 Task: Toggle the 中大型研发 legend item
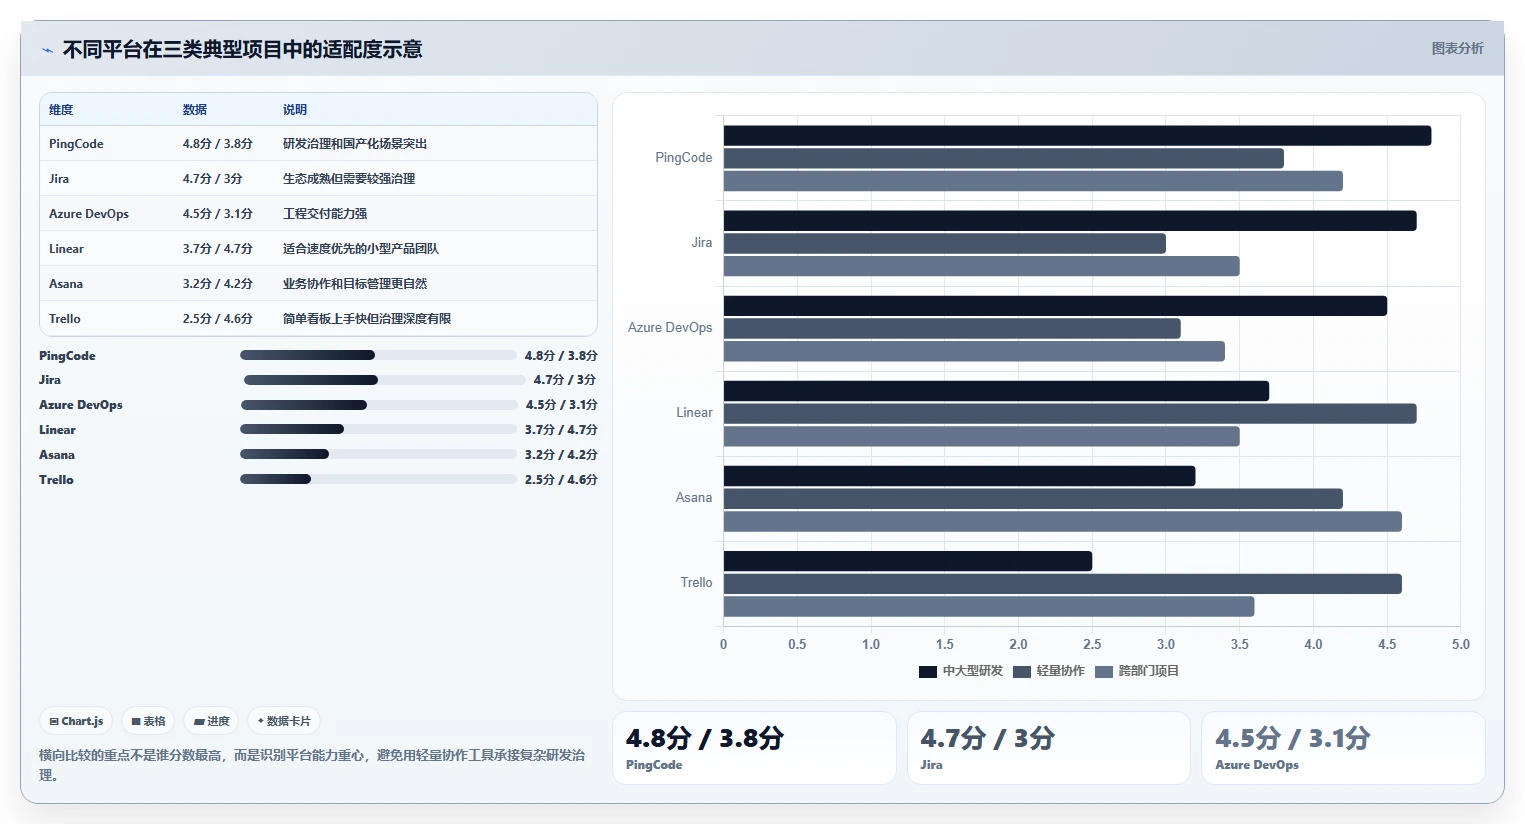pyautogui.click(x=961, y=671)
